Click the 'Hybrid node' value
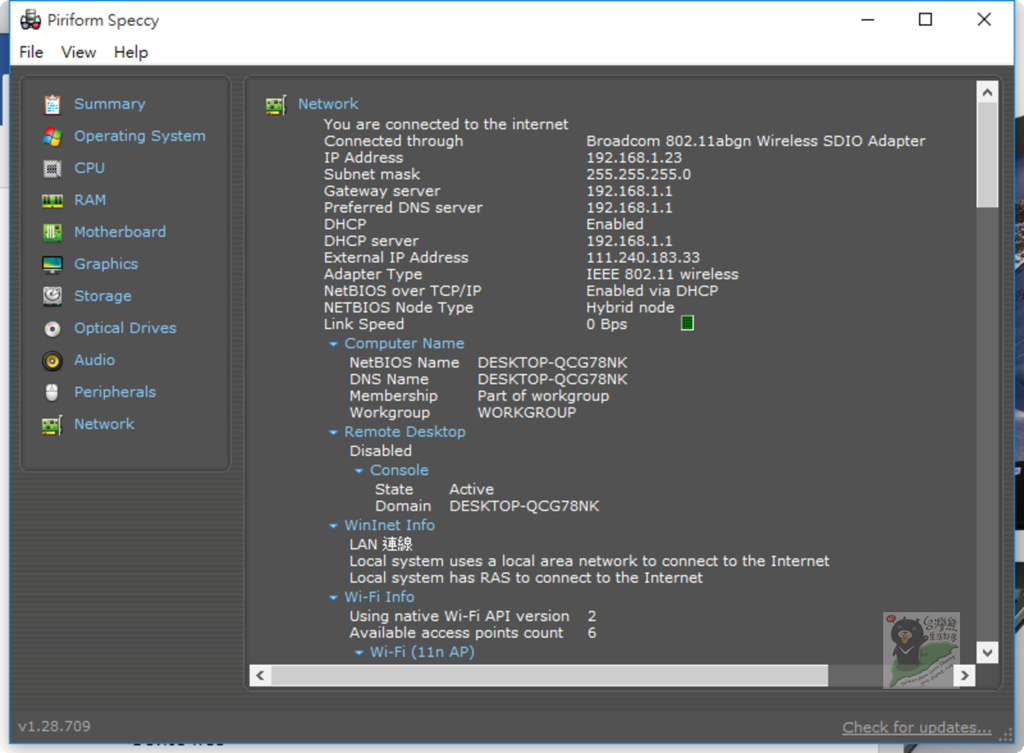The image size is (1024, 753). coord(630,308)
